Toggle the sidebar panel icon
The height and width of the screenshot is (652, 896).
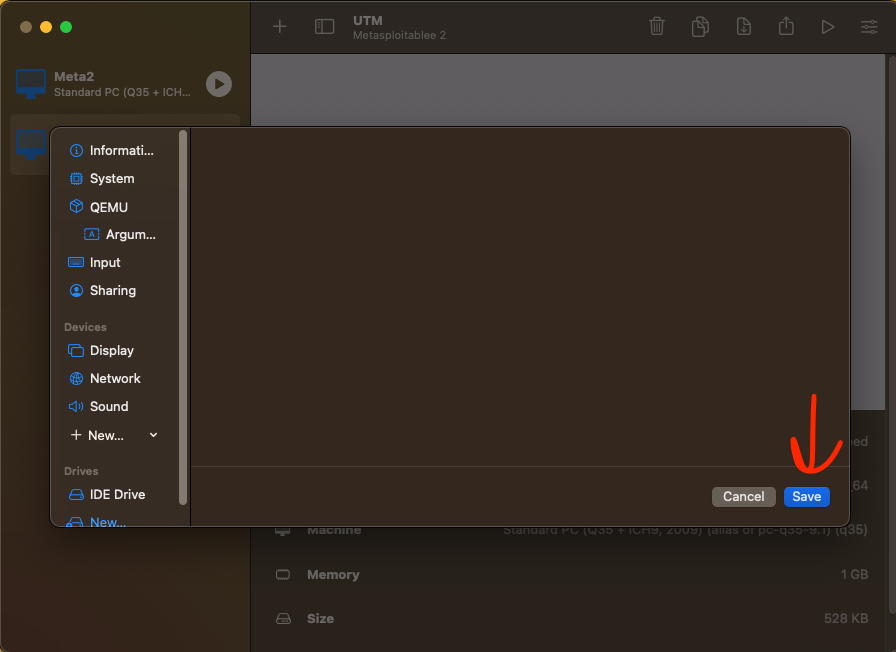pos(325,26)
